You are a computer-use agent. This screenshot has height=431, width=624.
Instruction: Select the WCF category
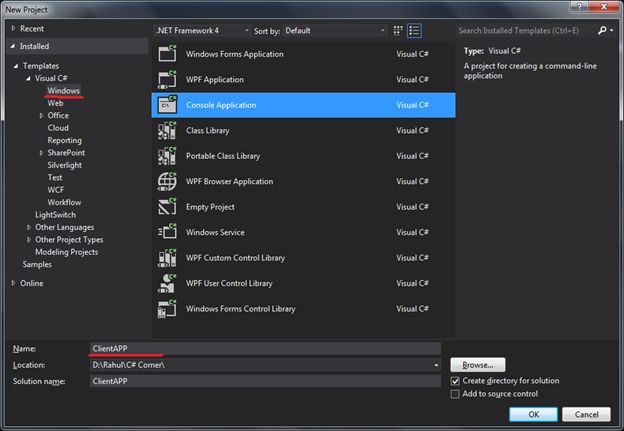[x=56, y=190]
